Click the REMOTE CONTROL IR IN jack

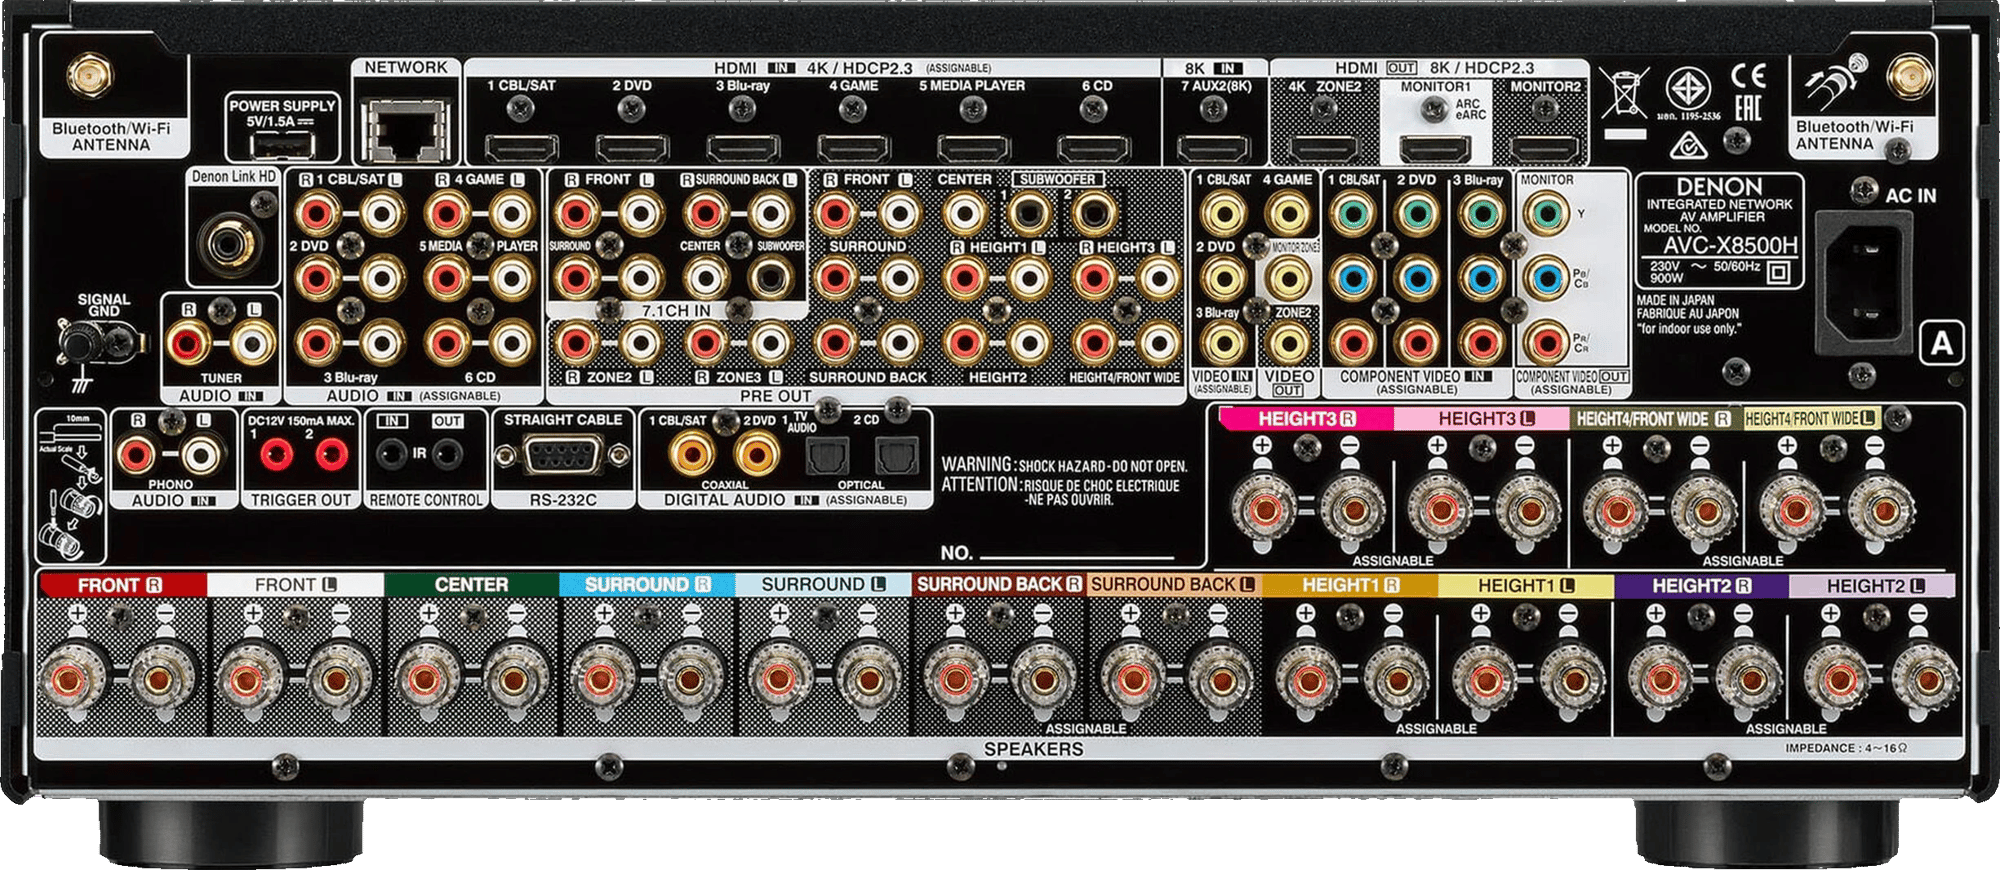390,455
